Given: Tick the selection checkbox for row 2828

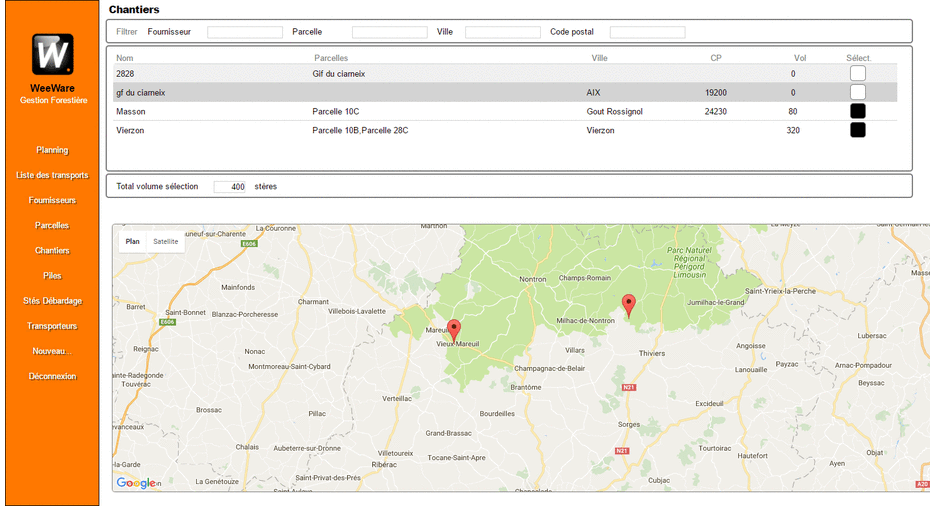Looking at the screenshot, I should (x=857, y=73).
